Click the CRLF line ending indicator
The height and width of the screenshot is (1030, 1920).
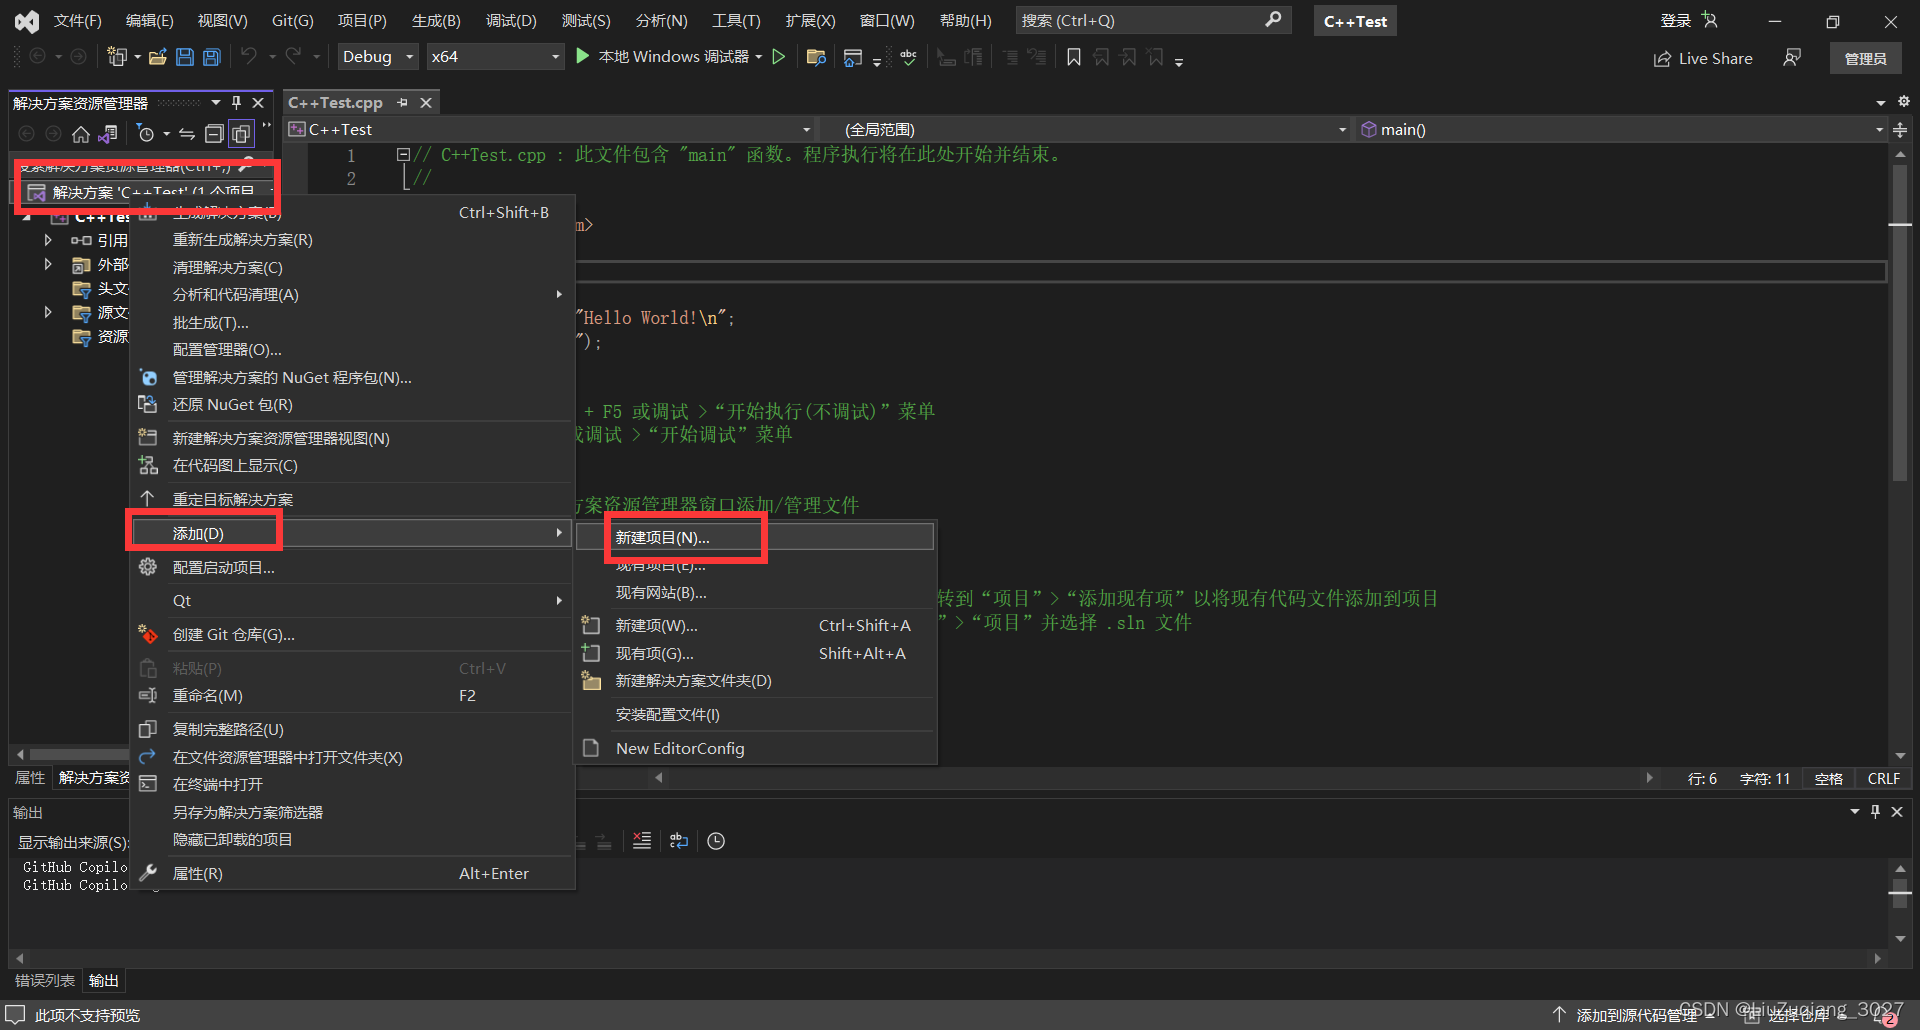pos(1883,778)
